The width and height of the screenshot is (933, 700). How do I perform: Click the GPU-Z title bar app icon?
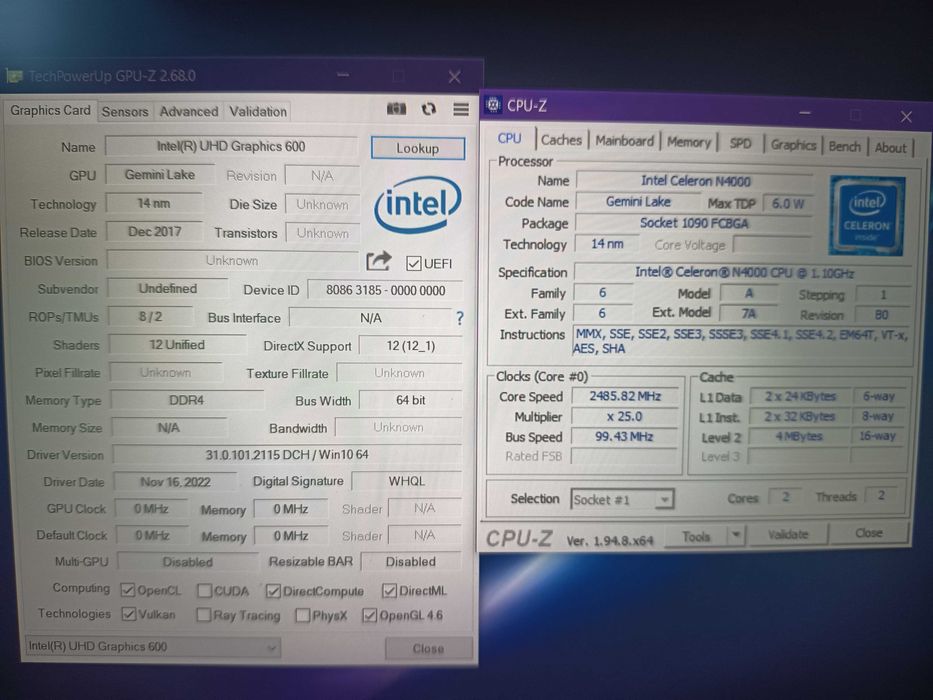14,76
